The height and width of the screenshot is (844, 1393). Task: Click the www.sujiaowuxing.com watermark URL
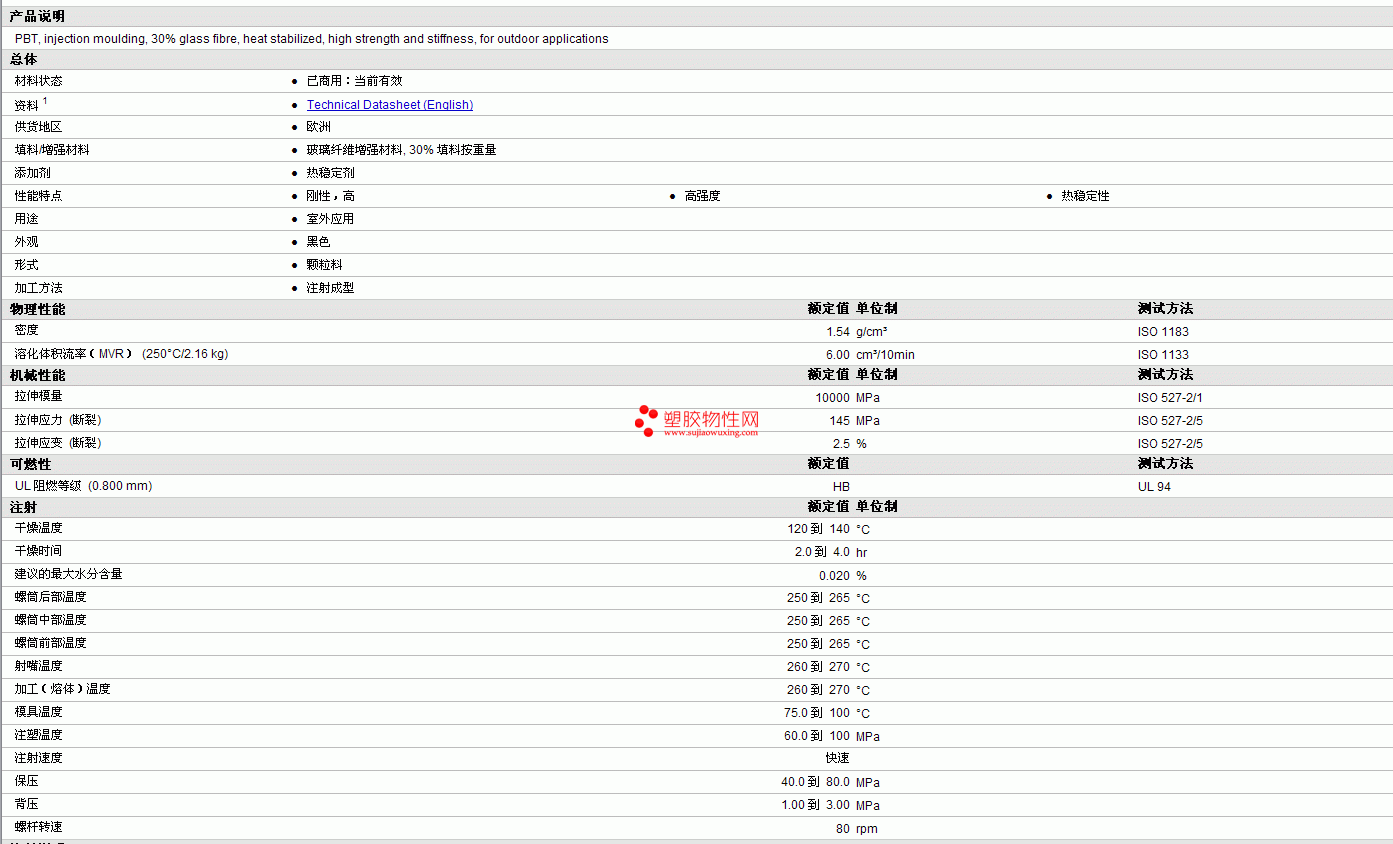pyautogui.click(x=711, y=433)
